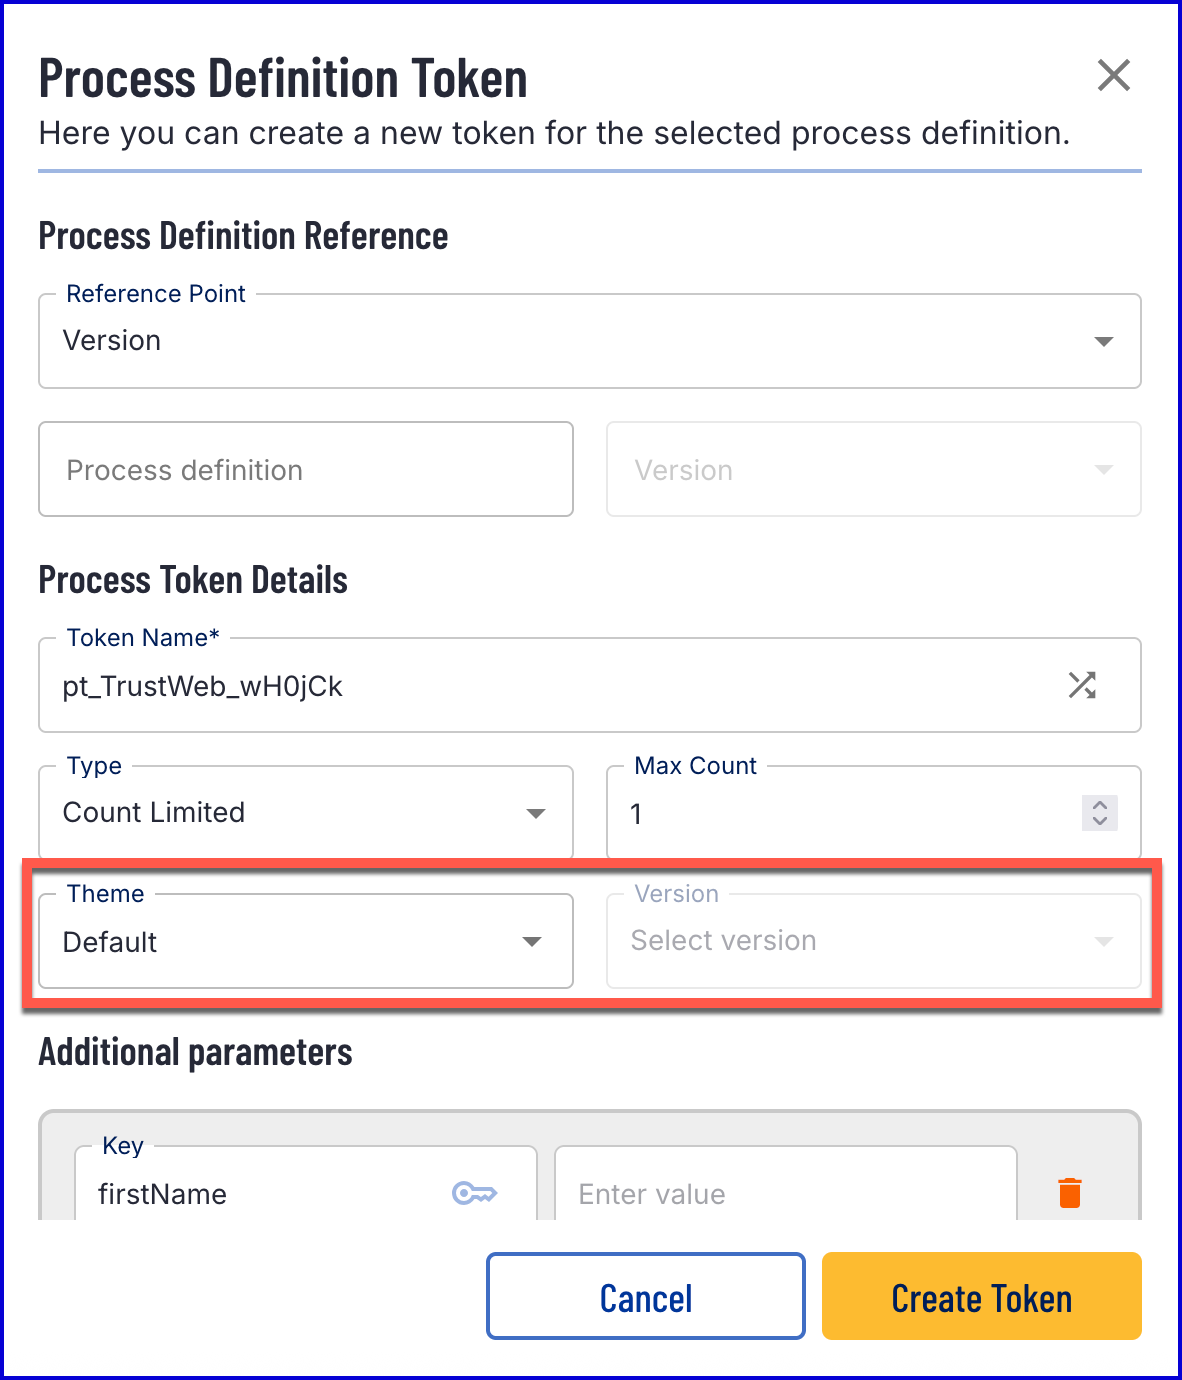Image resolution: width=1182 pixels, height=1380 pixels.
Task: Click the Key field containing firstName
Action: (270, 1194)
